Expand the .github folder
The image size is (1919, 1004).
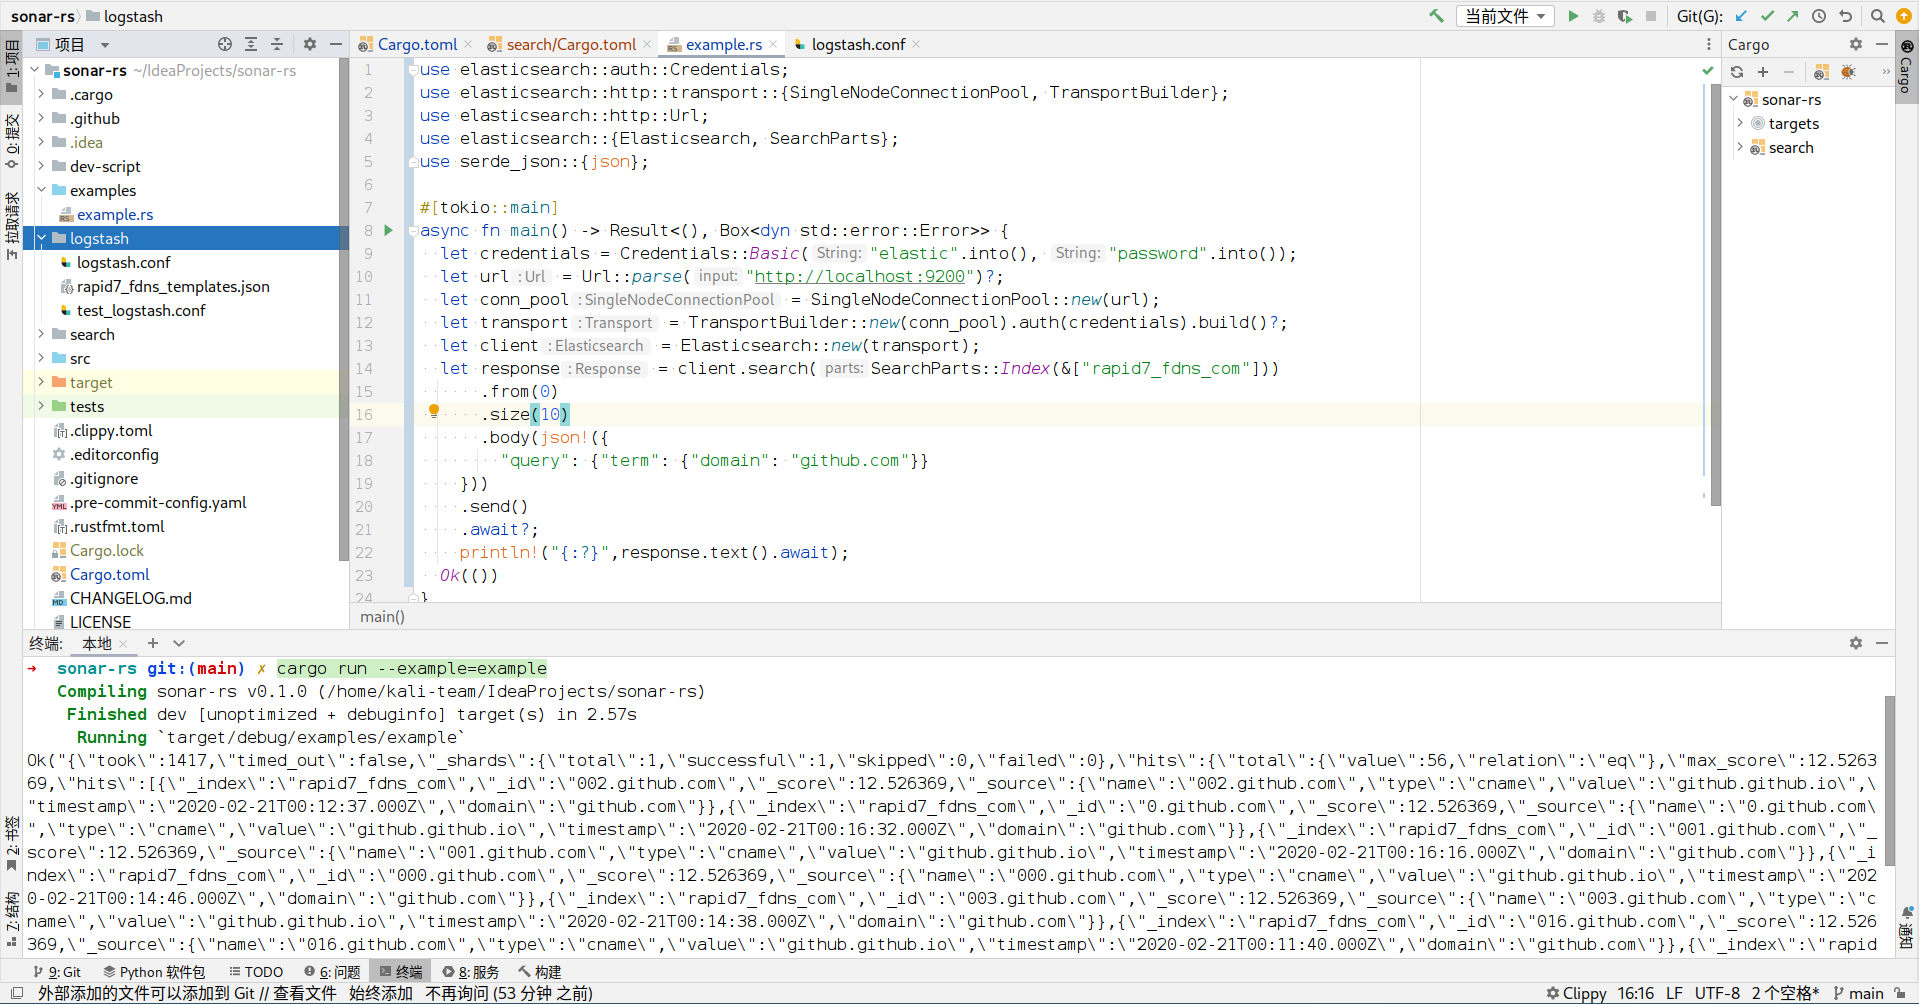tap(41, 118)
